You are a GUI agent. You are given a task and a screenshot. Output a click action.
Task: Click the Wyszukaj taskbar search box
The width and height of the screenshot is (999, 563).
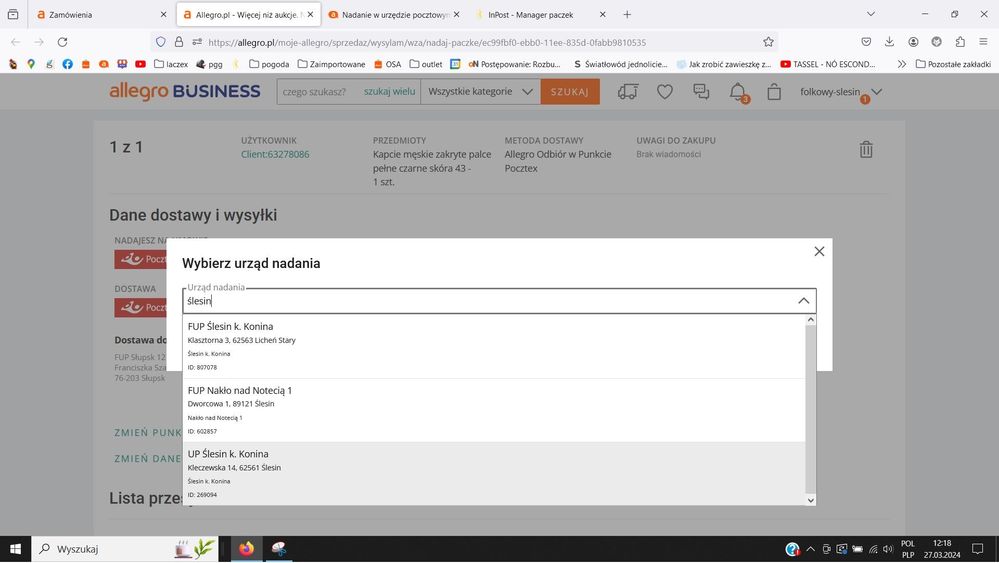click(125, 549)
